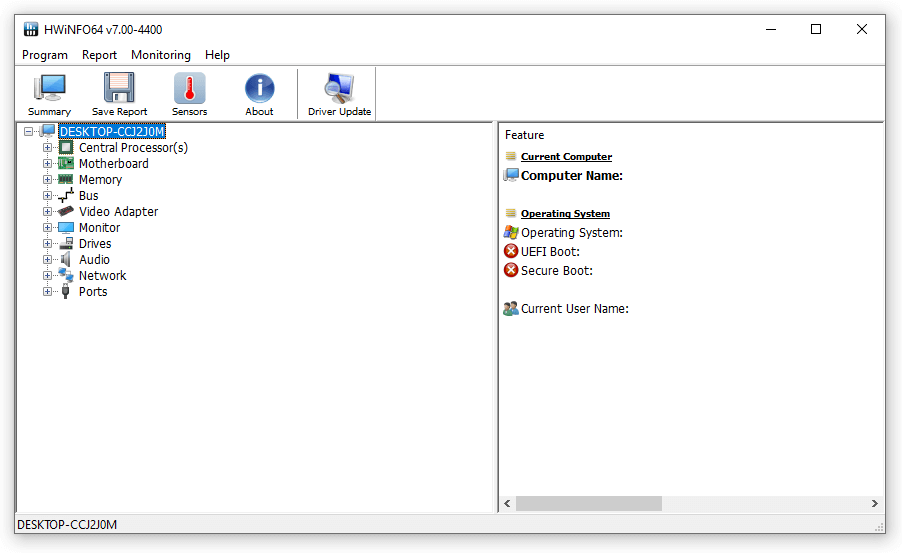This screenshot has height=559, width=902.
Task: Click the computer icon beside Computer Name
Action: pos(511,175)
